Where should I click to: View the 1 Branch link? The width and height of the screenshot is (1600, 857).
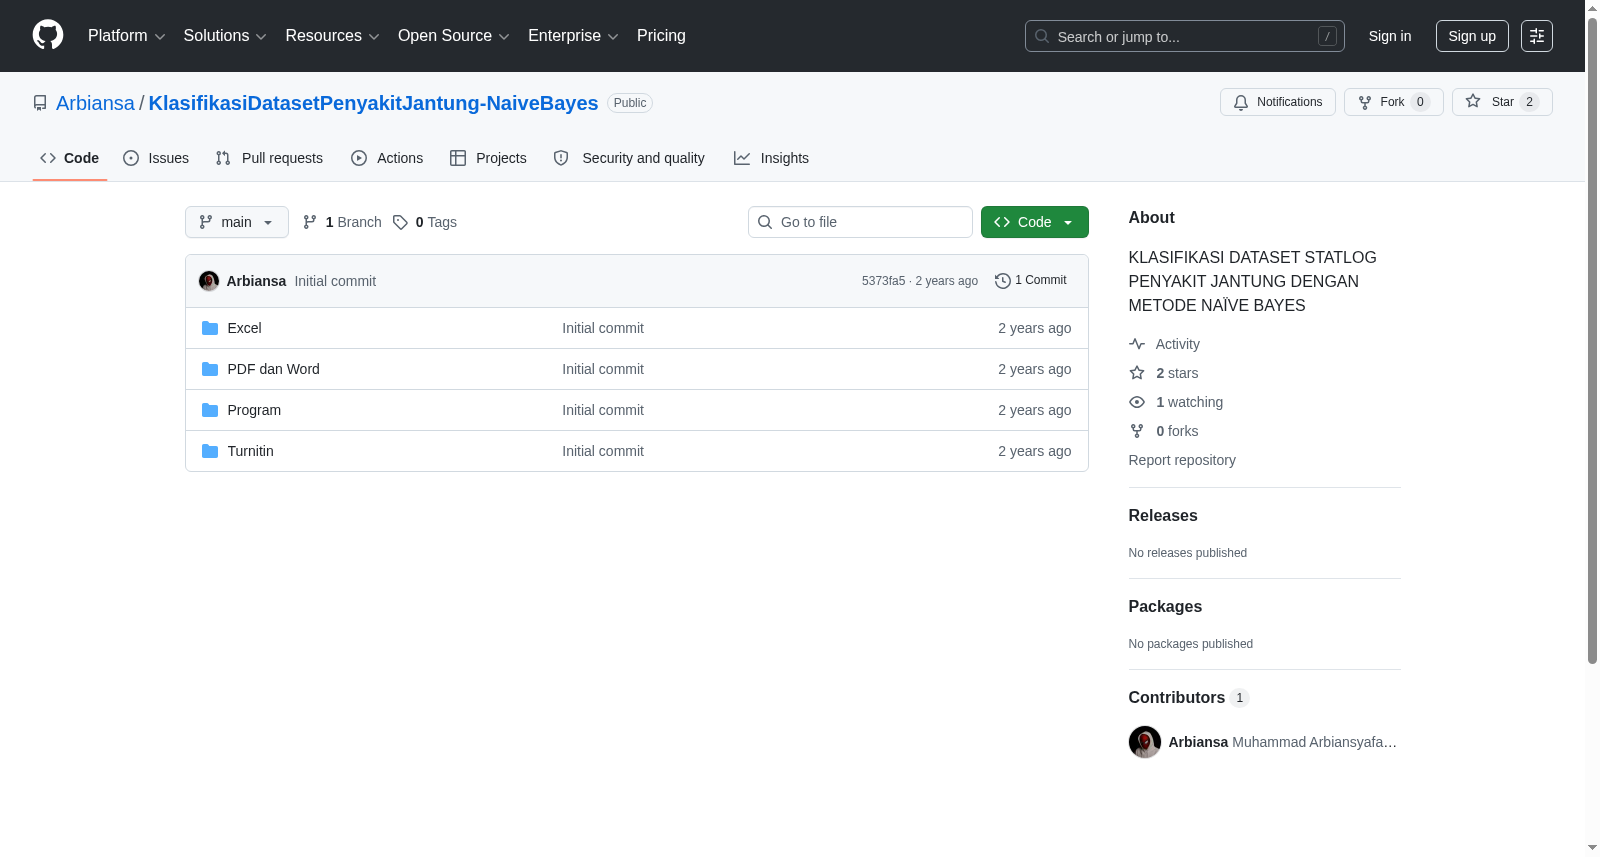[x=342, y=222]
